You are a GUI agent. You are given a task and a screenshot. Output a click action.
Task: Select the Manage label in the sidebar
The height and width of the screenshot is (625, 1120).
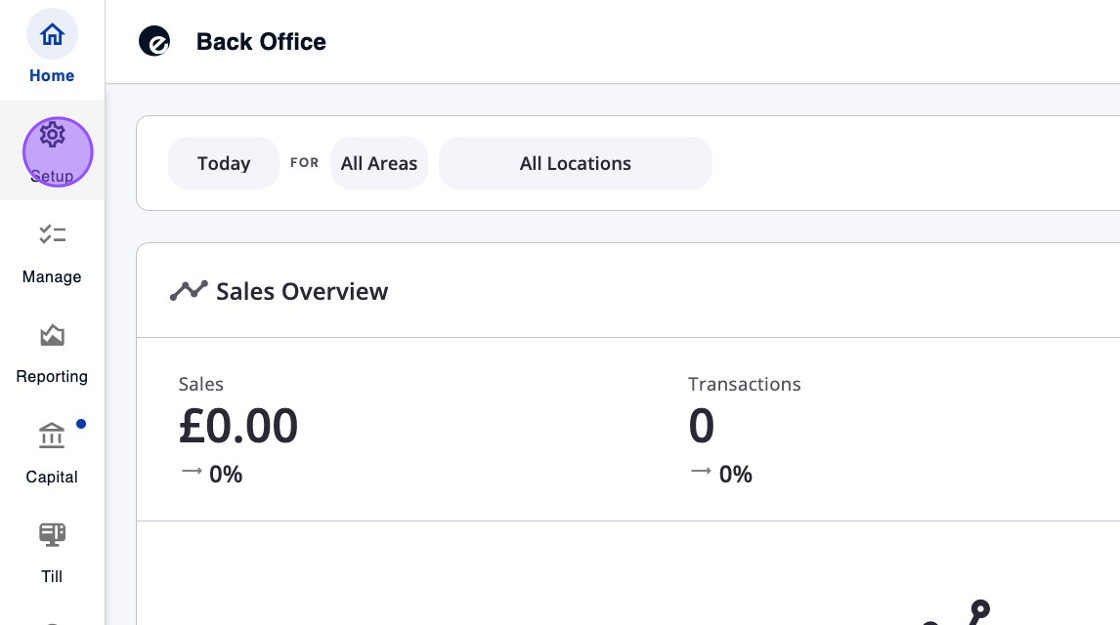[52, 277]
